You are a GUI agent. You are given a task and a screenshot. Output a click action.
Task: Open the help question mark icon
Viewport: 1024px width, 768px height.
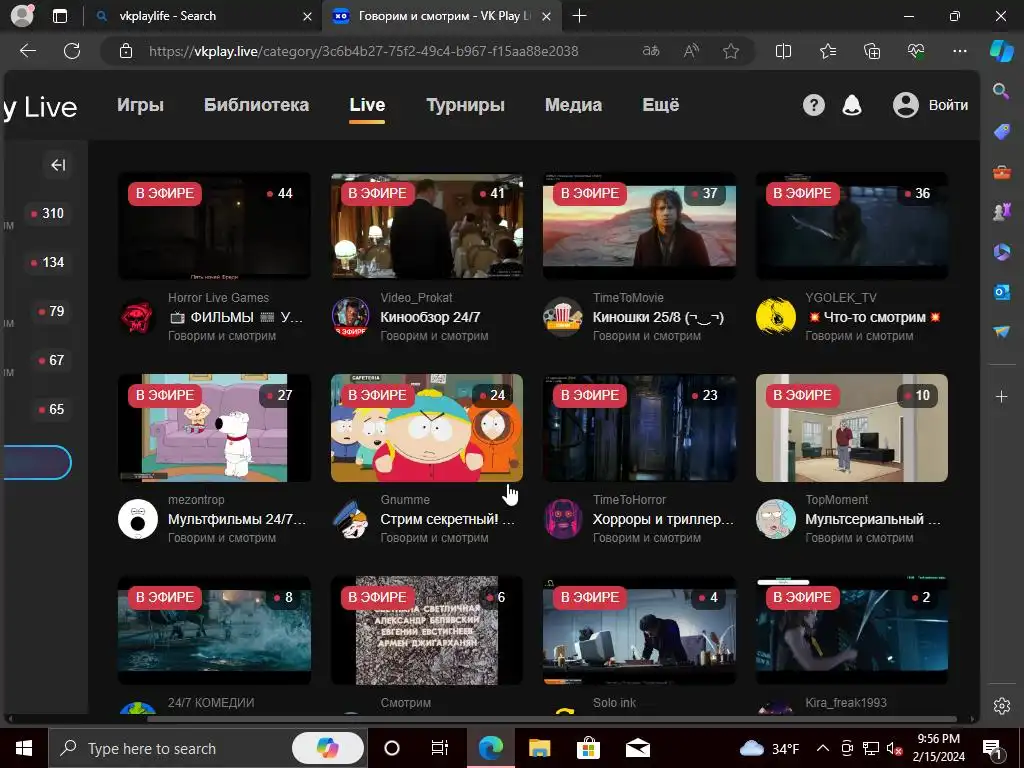814,105
